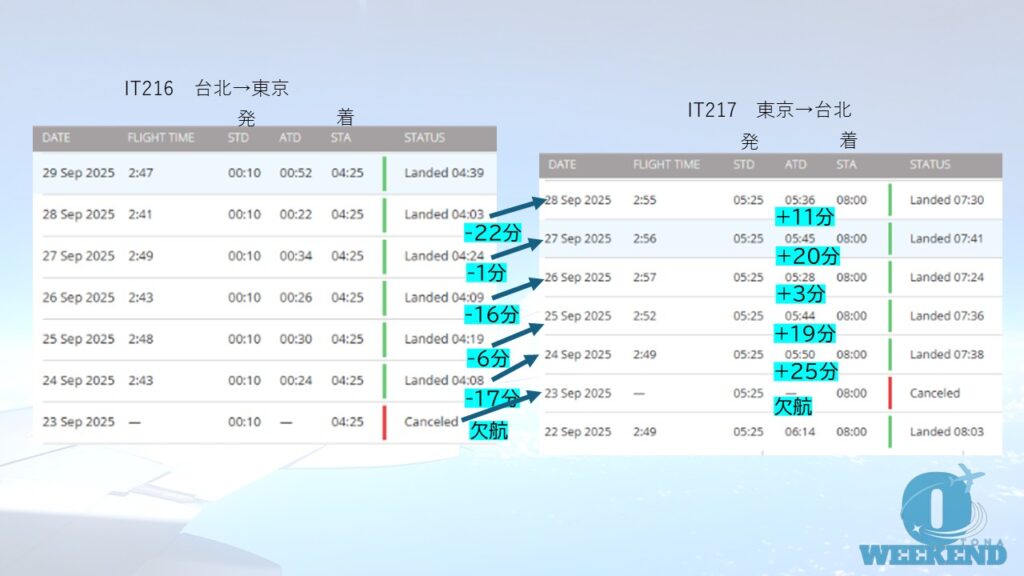The image size is (1024, 576).
Task: Click green status bar beside Landed 08:03
Action: coord(889,432)
